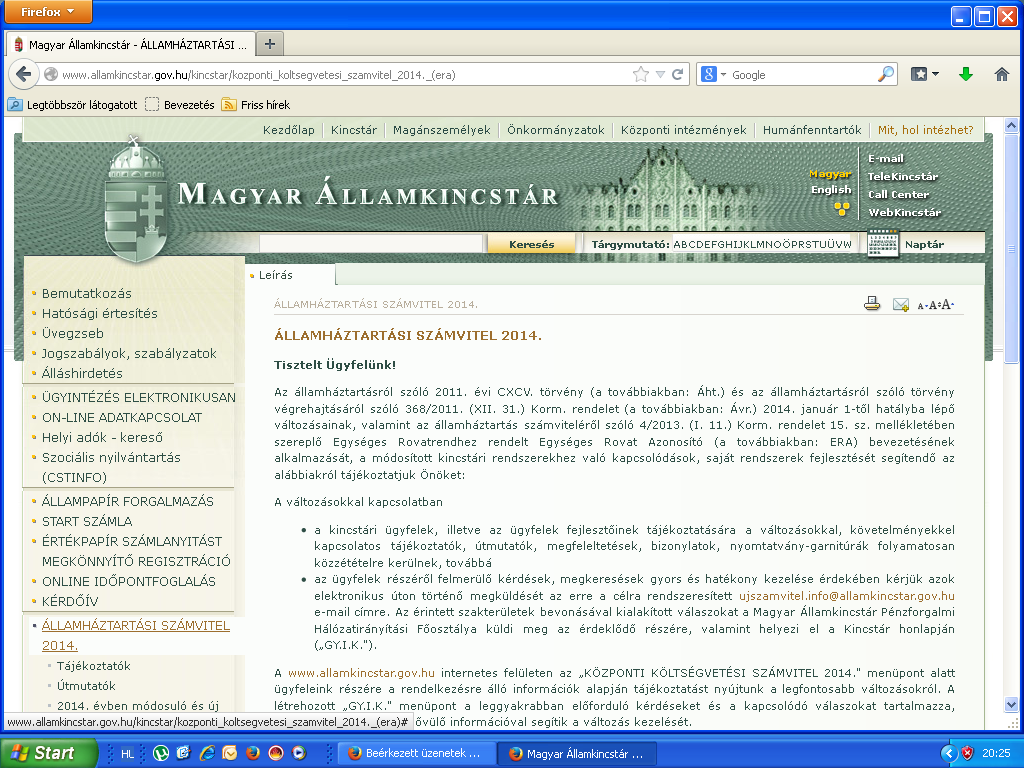
Task: Open Bemutatkozás in the sidebar
Action: (x=86, y=293)
